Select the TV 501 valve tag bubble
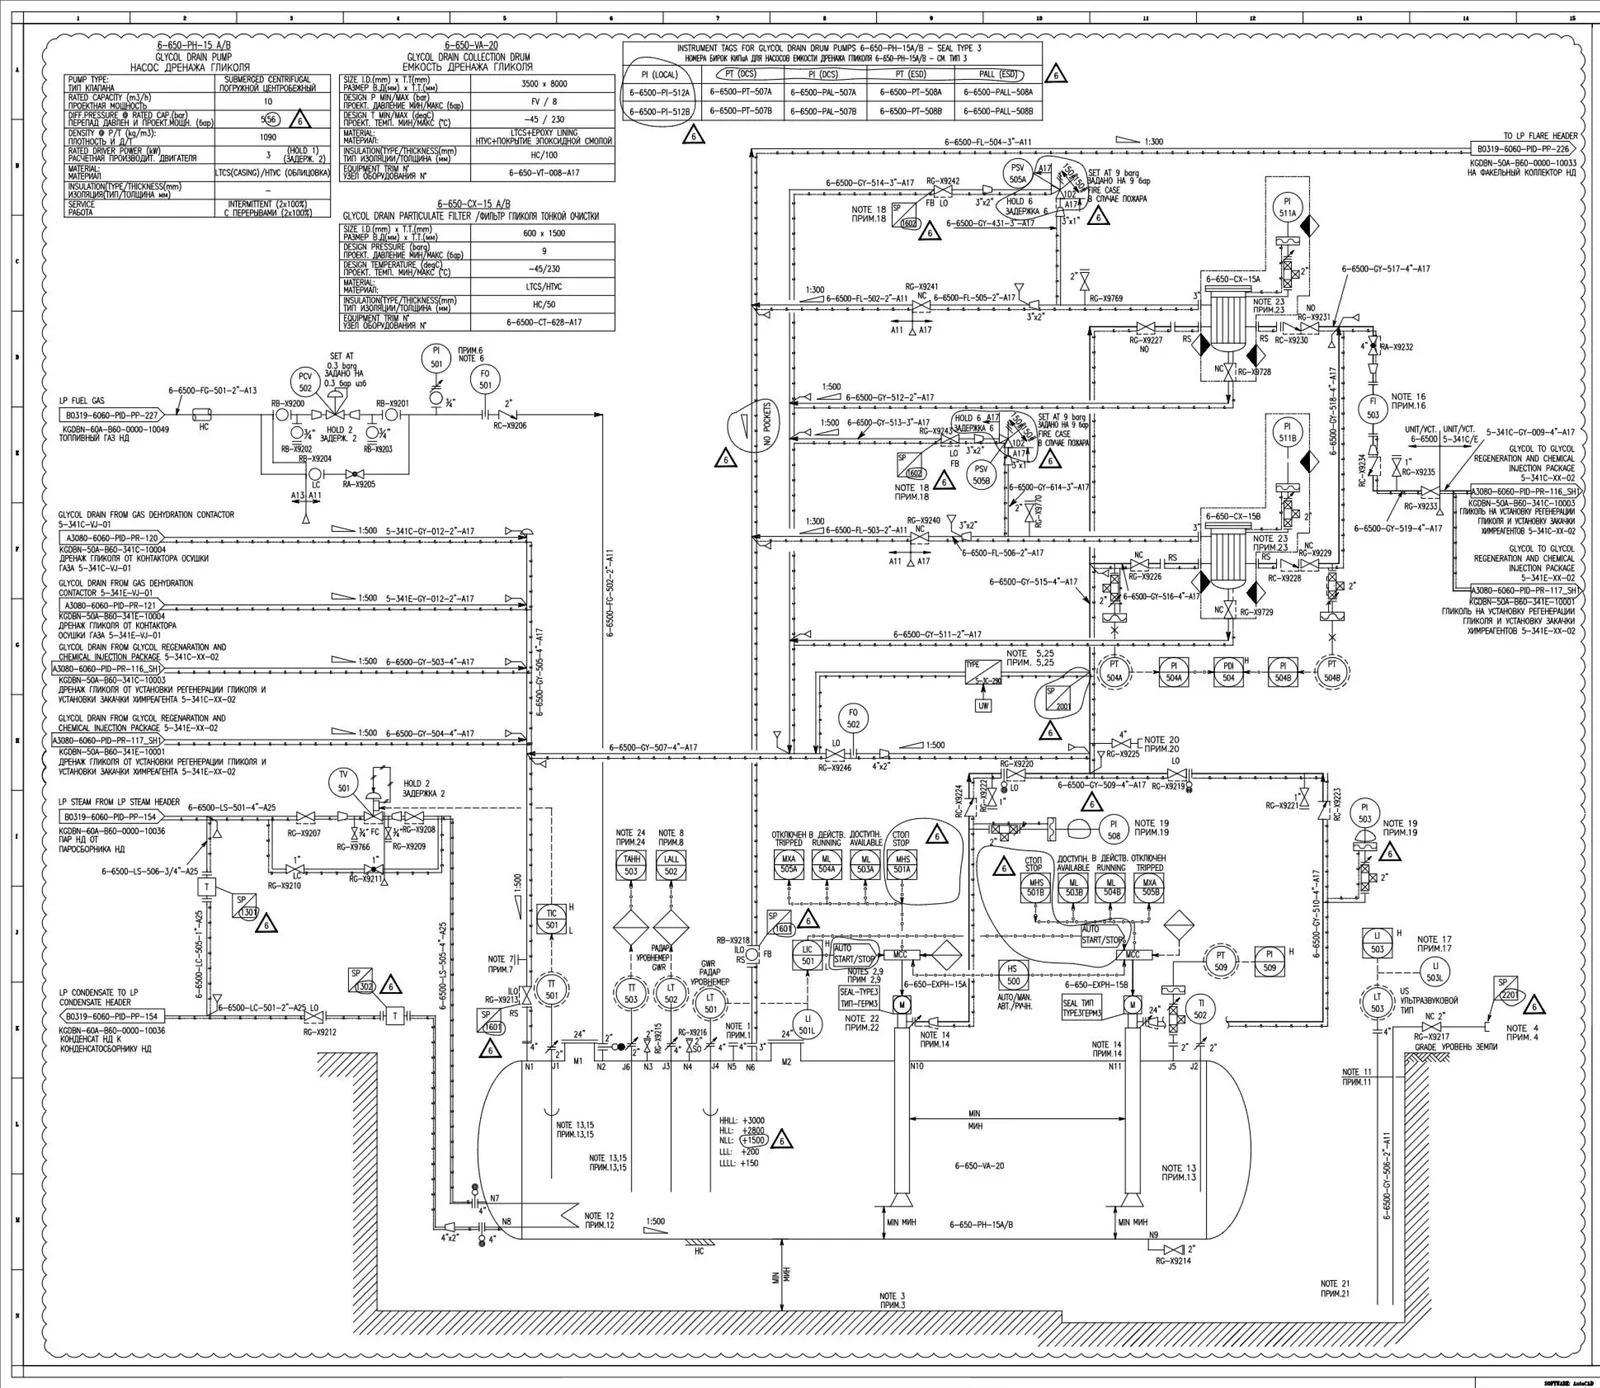 (344, 781)
